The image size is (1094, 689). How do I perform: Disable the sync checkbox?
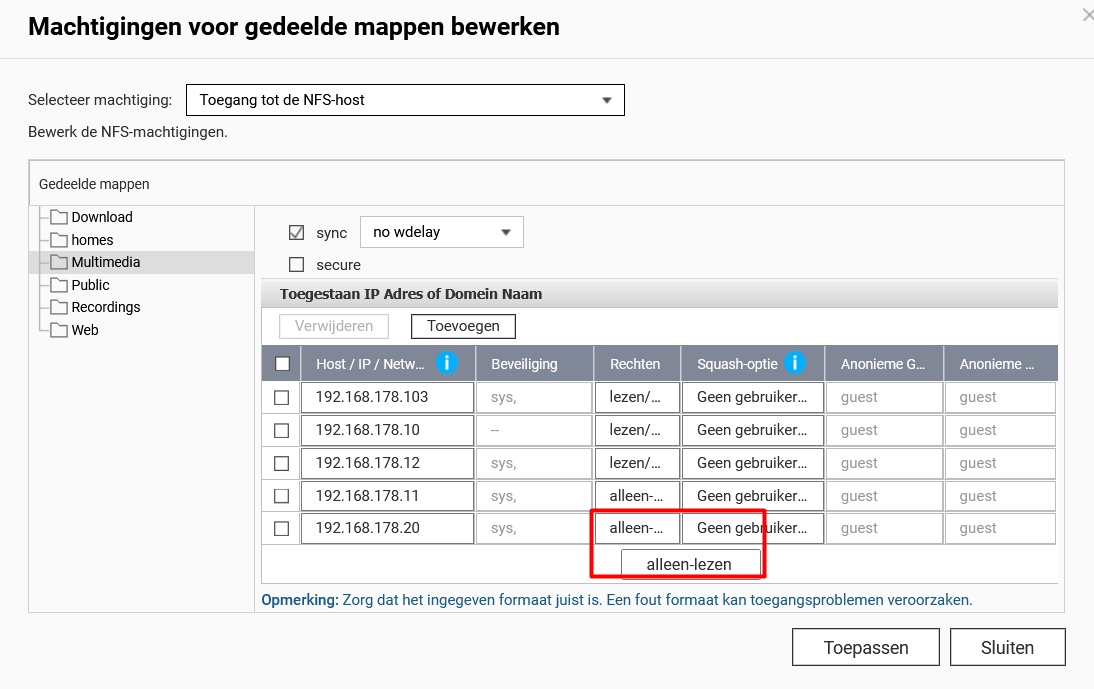[296, 233]
